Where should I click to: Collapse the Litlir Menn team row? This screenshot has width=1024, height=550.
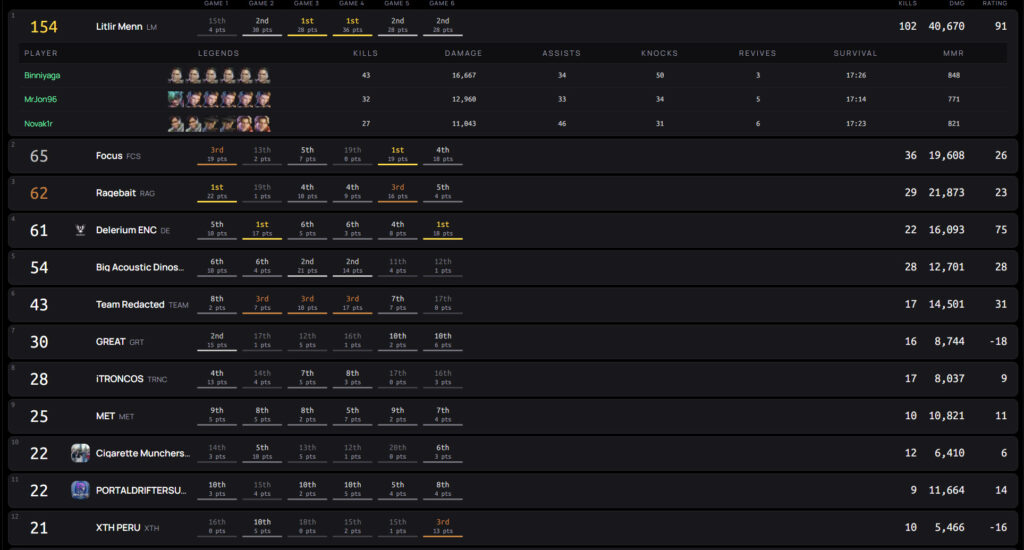[513, 27]
